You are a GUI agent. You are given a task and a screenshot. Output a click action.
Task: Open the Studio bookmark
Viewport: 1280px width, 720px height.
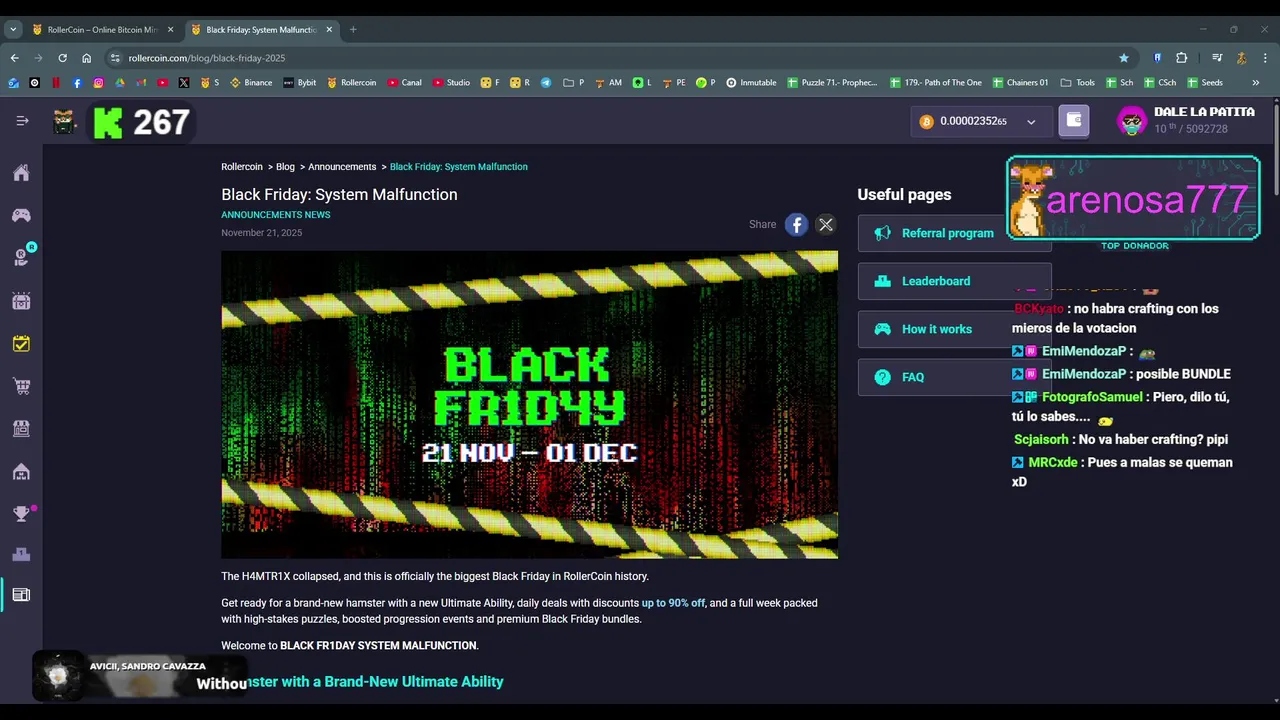(451, 83)
